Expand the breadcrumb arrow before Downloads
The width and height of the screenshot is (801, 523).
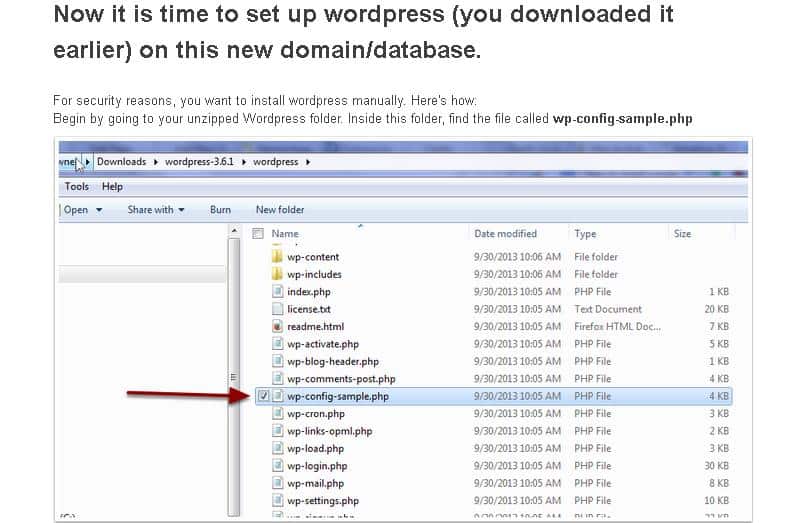[88, 162]
